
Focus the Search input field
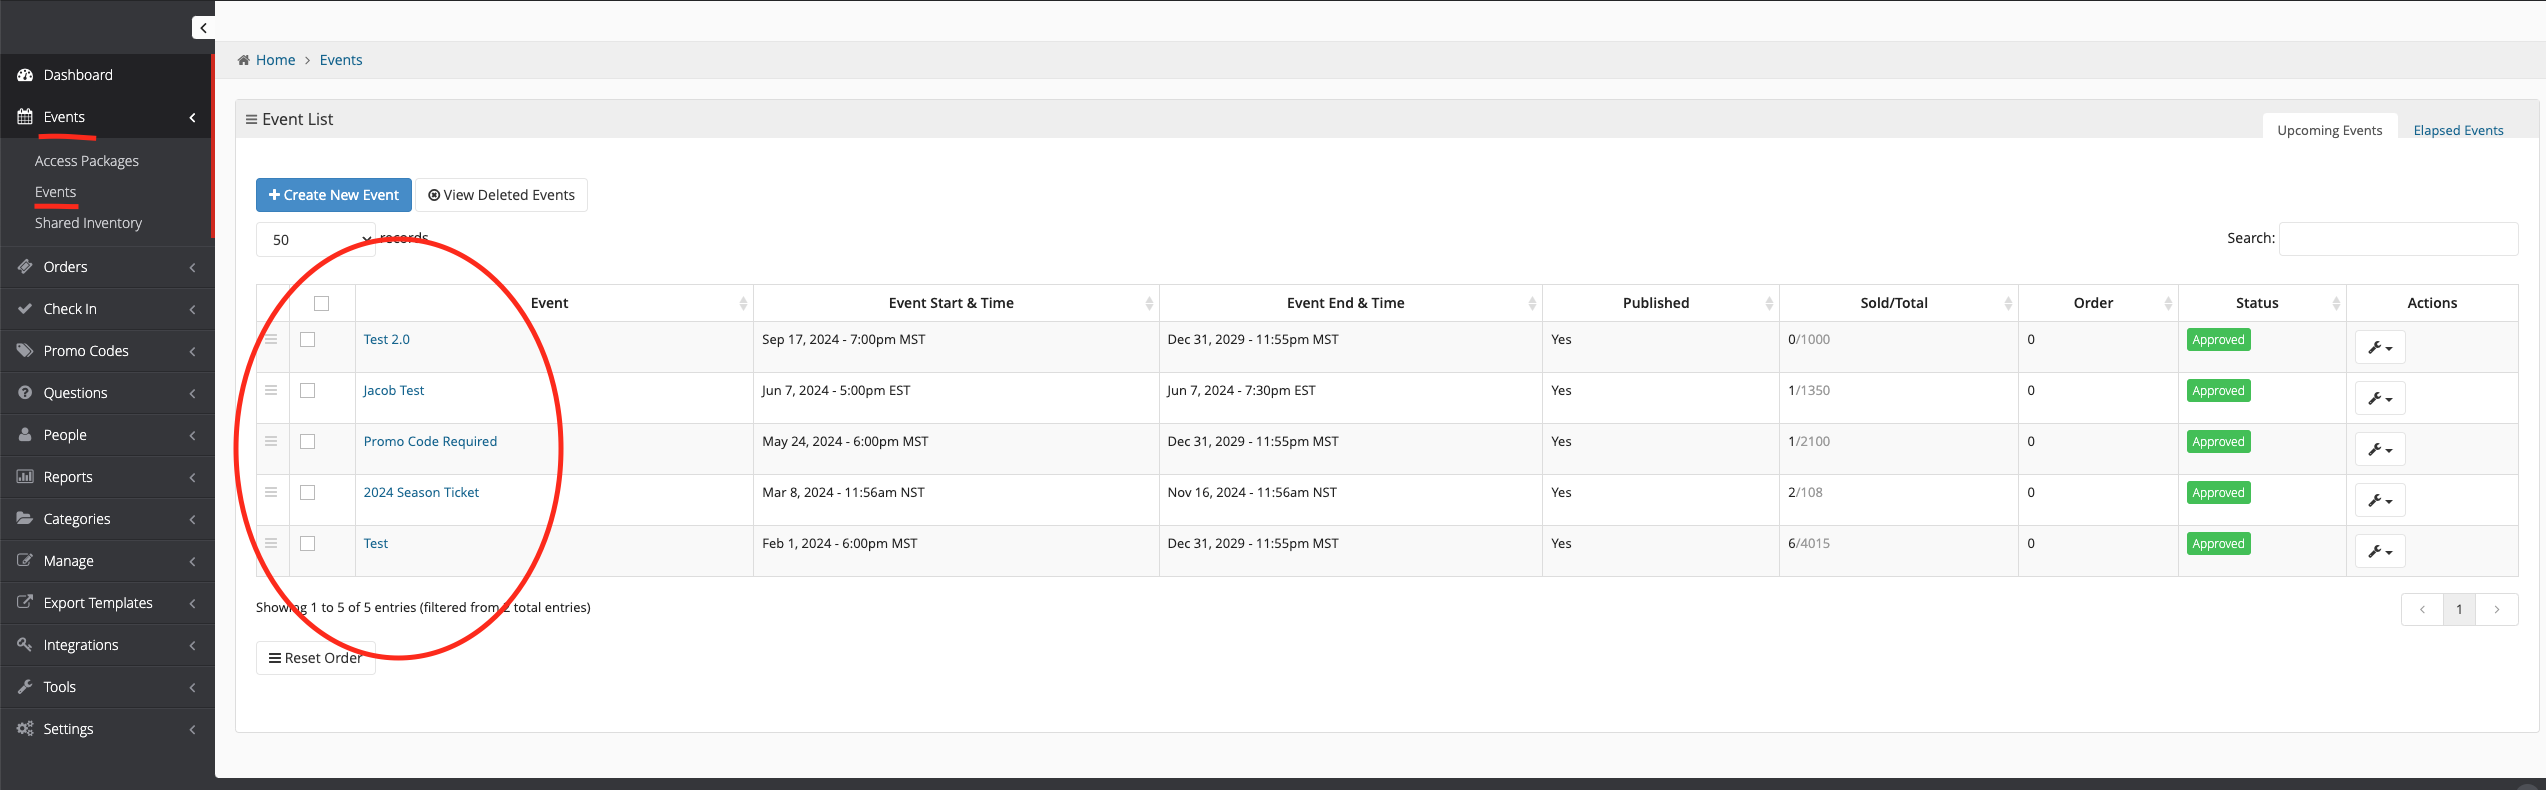coord(2398,239)
